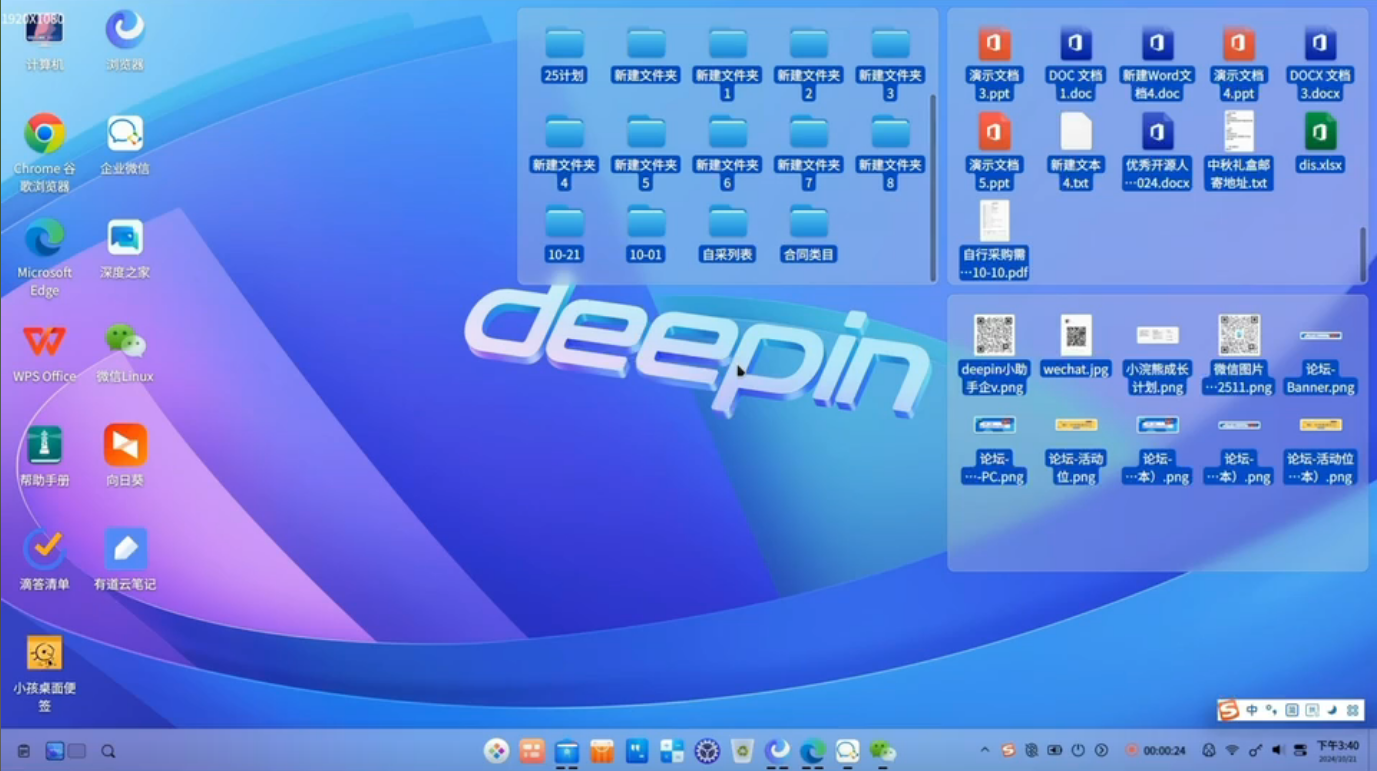Click the search icon on taskbar

click(108, 751)
